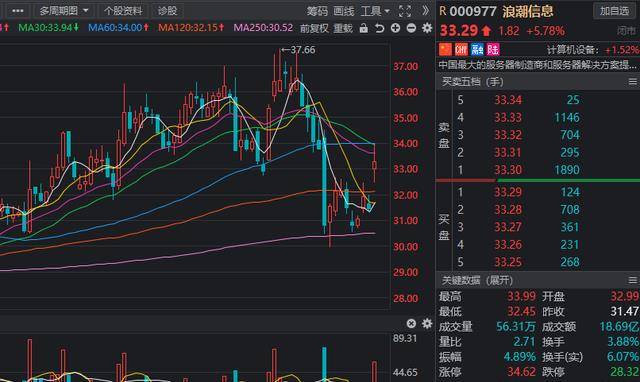
Task: Select sell level 5 price 33.34
Action: [x=508, y=100]
